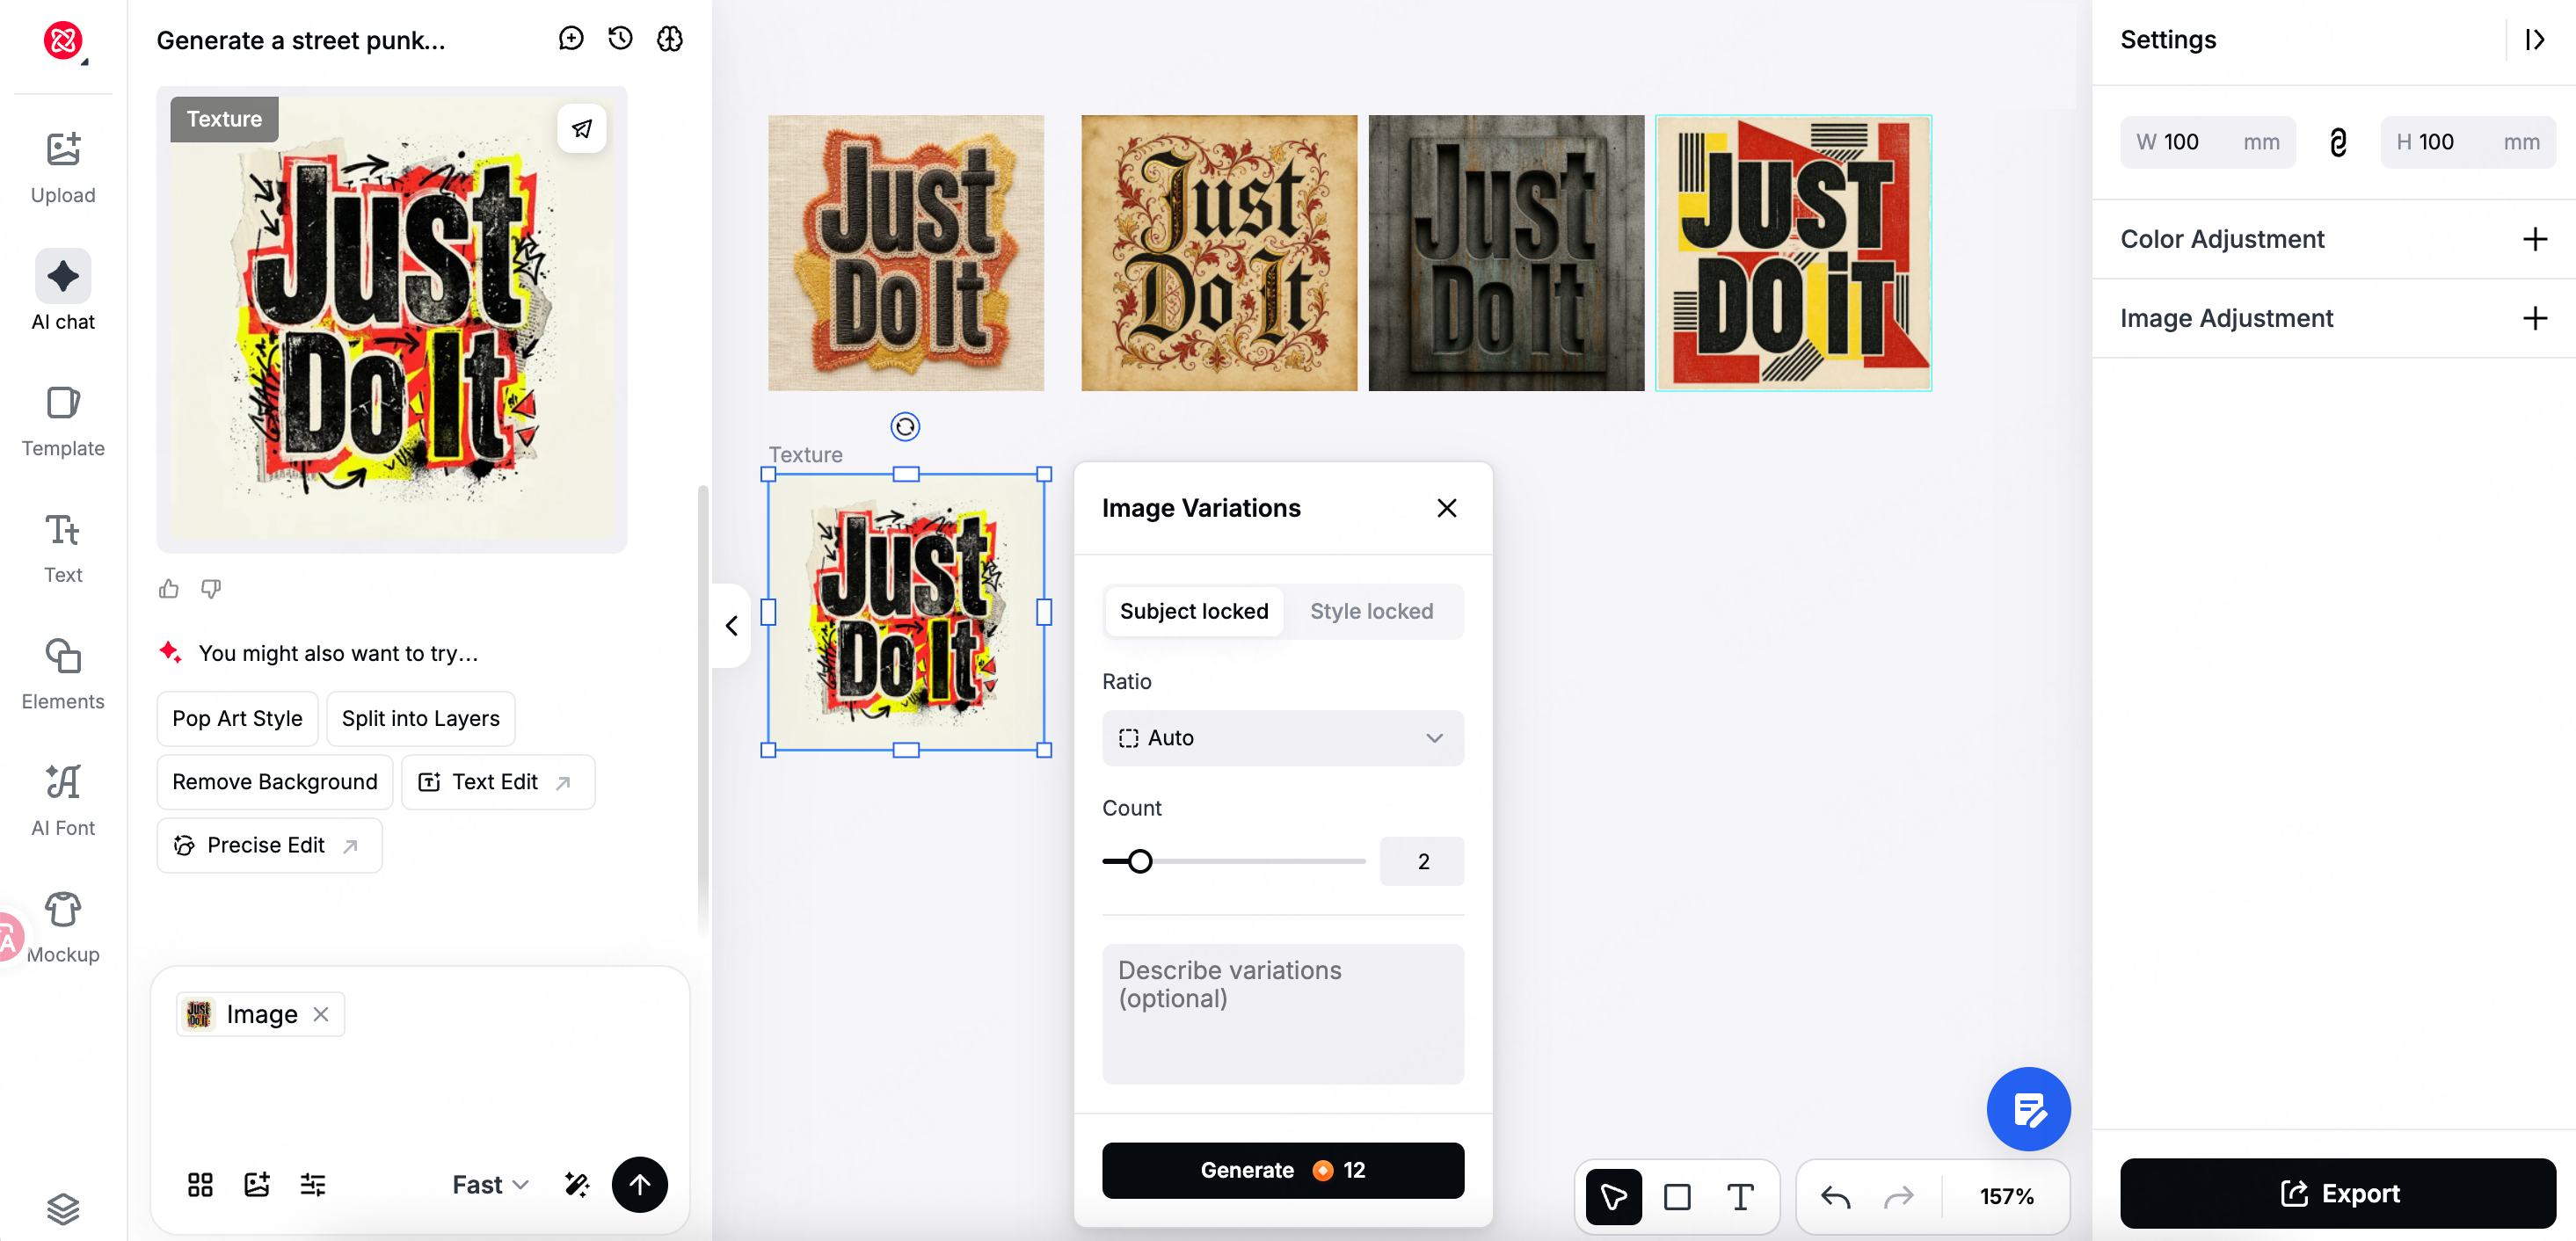Open the large Texture preview in chat
Image resolution: width=2576 pixels, height=1241 pixels.
[392, 319]
